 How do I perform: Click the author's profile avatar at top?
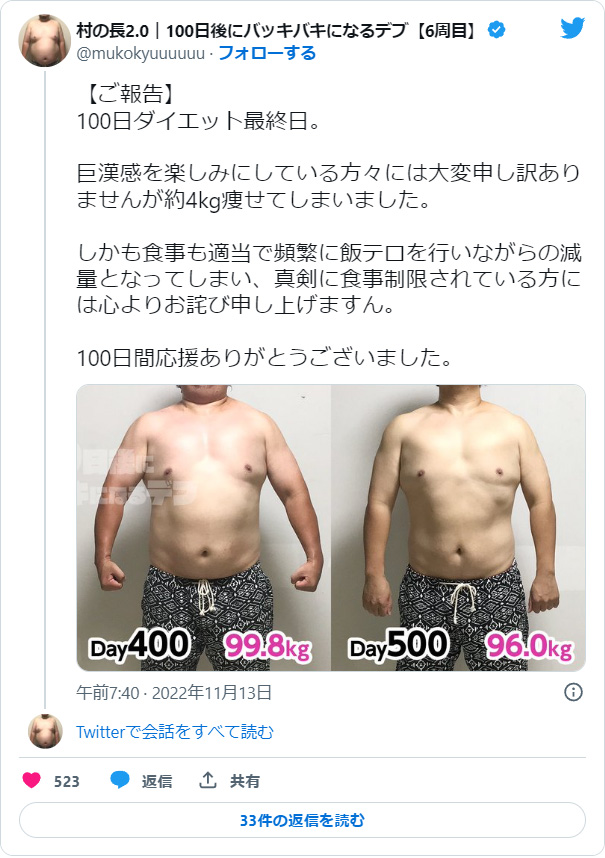(x=45, y=41)
